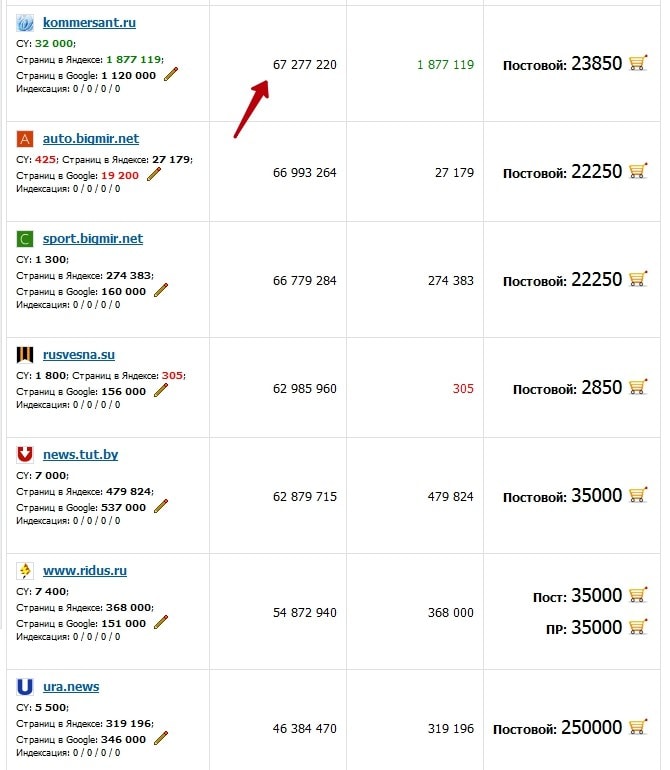Open the news.tut.by link

click(x=80, y=454)
